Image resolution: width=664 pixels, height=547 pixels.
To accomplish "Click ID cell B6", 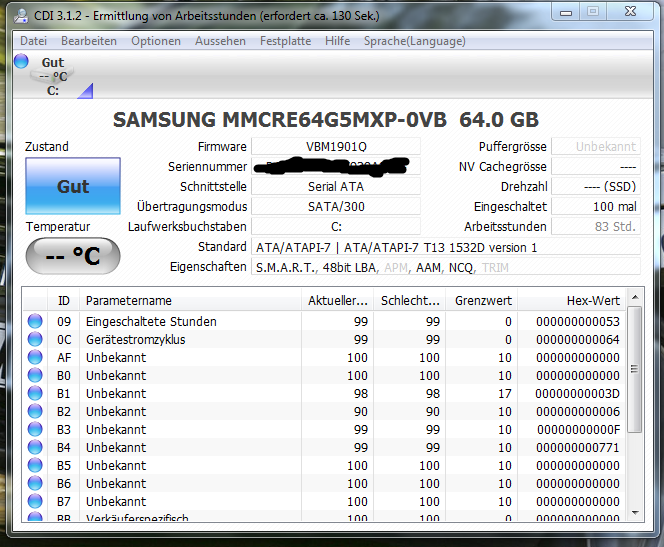I will coord(64,483).
